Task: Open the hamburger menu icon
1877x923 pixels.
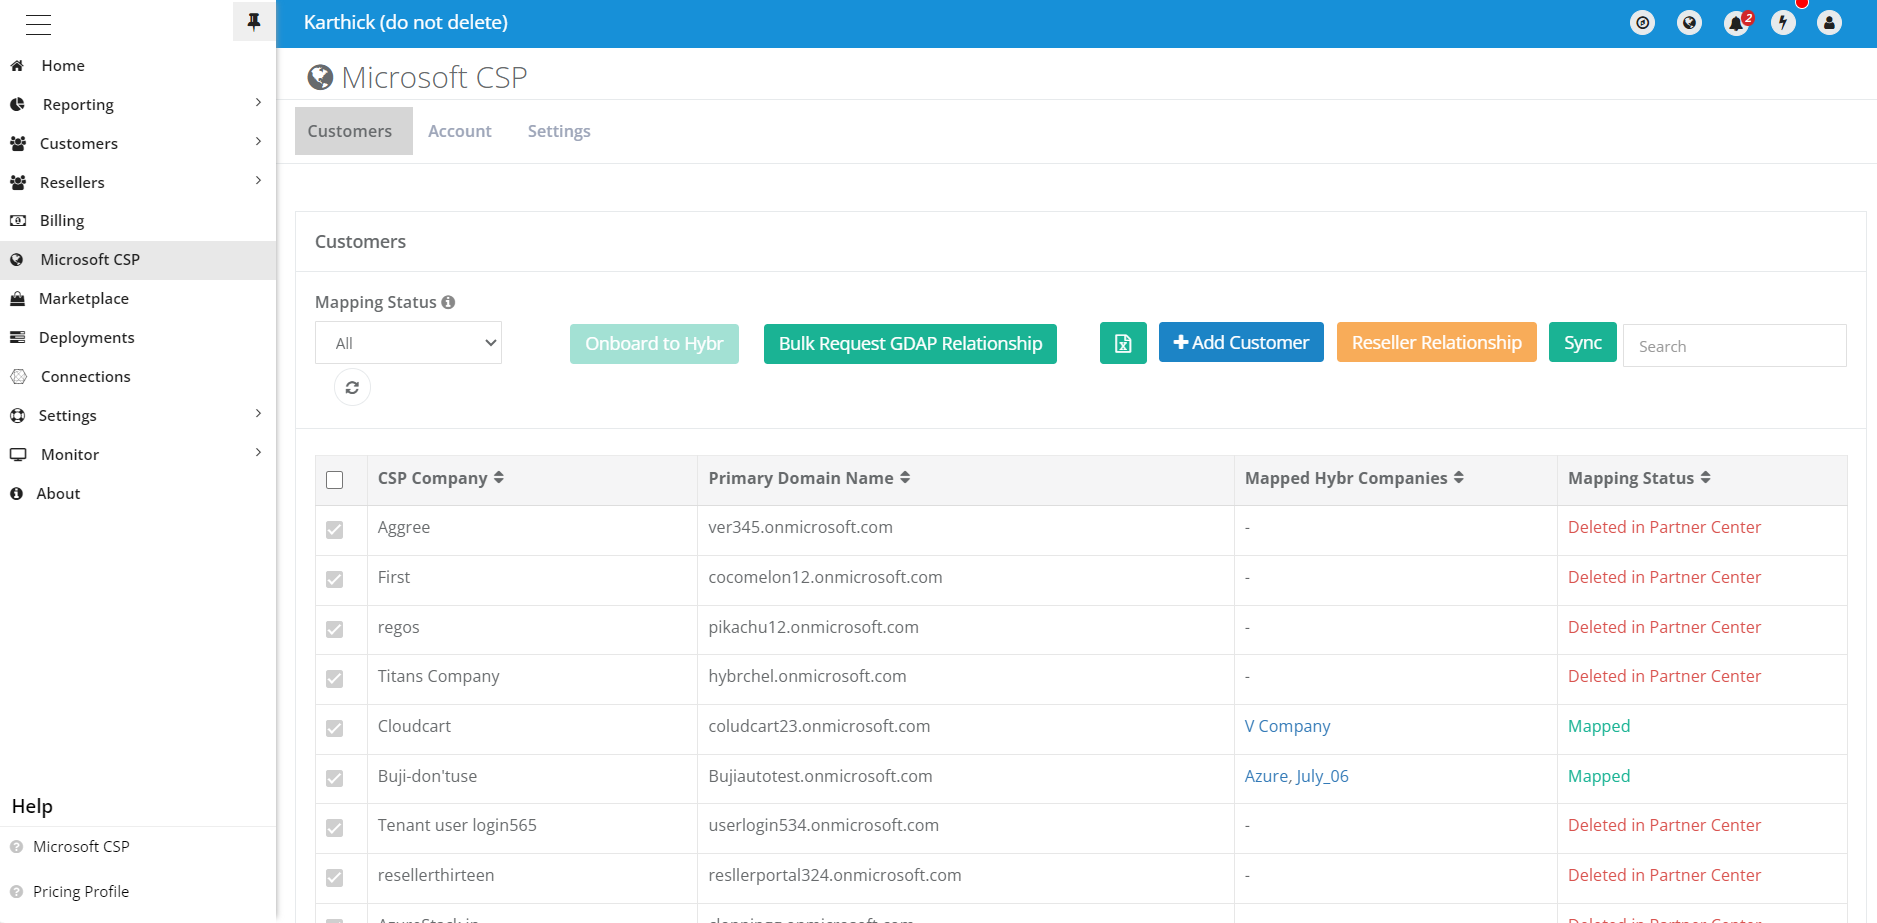Action: pyautogui.click(x=38, y=24)
